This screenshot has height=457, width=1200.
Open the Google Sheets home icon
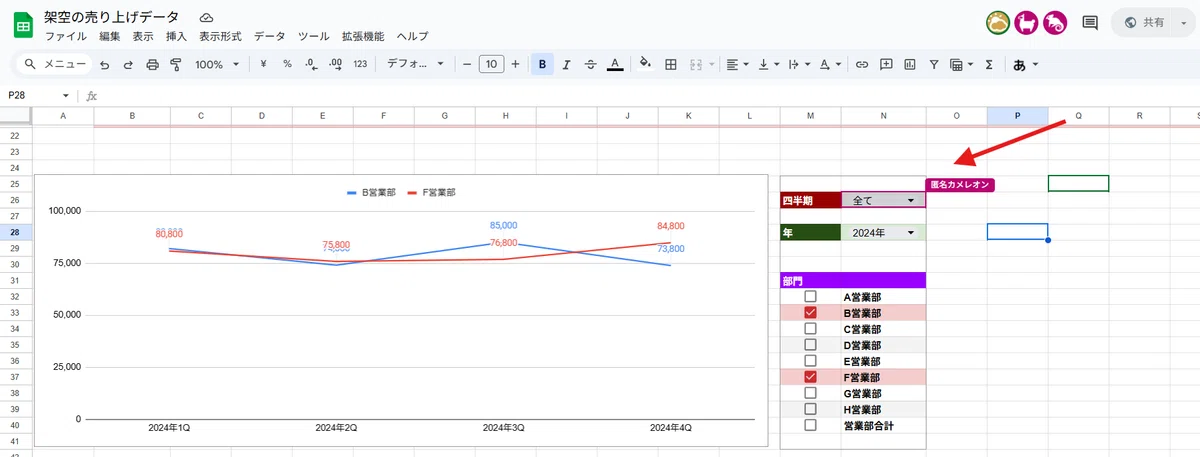point(23,25)
